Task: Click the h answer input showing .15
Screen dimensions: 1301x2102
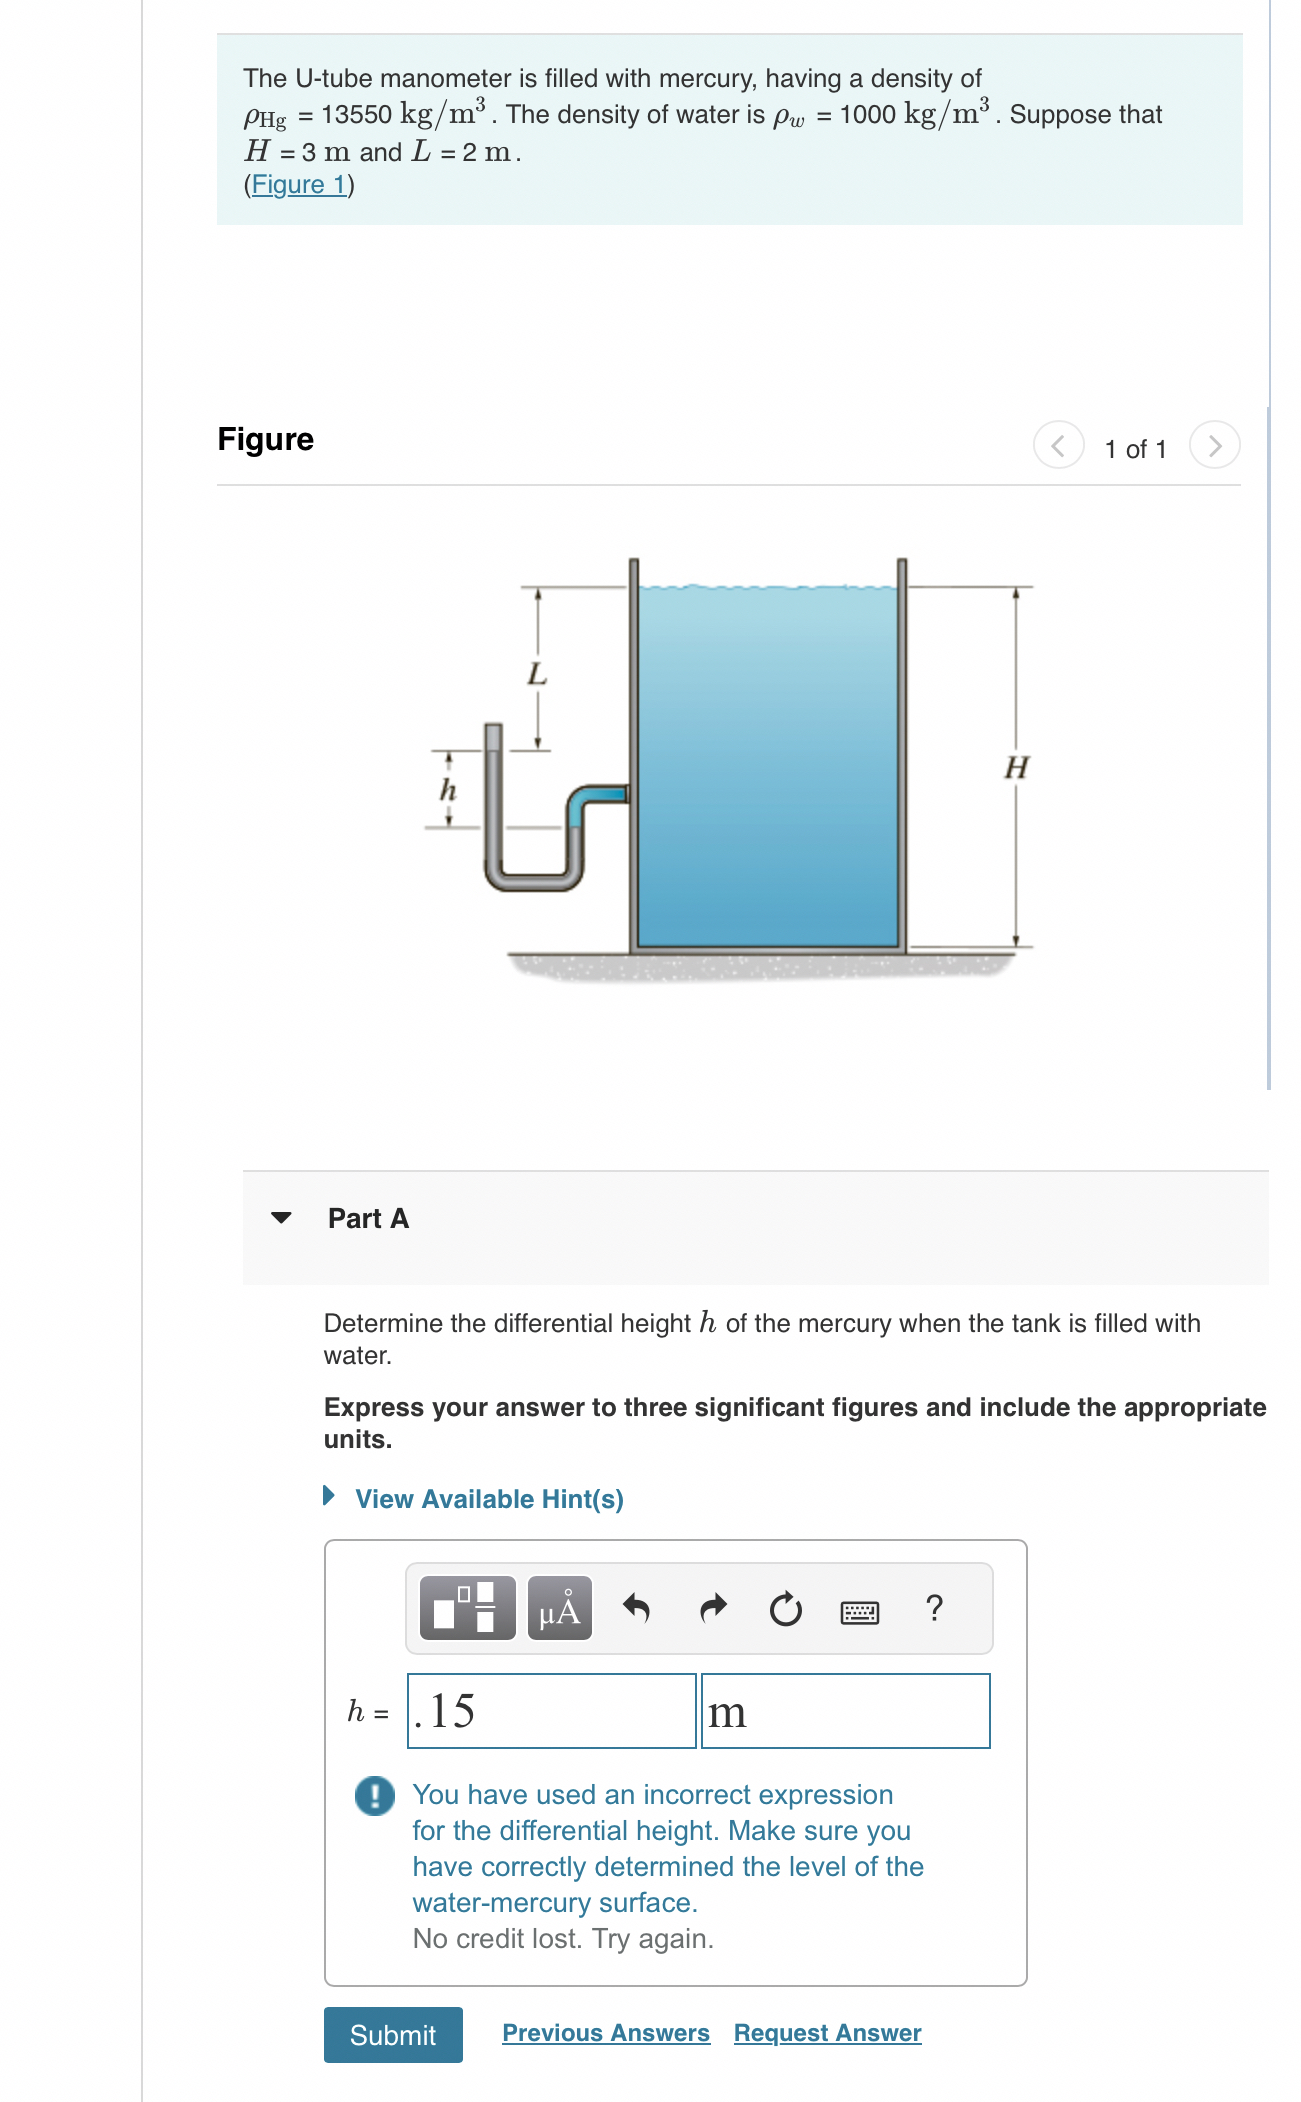Action: click(x=551, y=1710)
